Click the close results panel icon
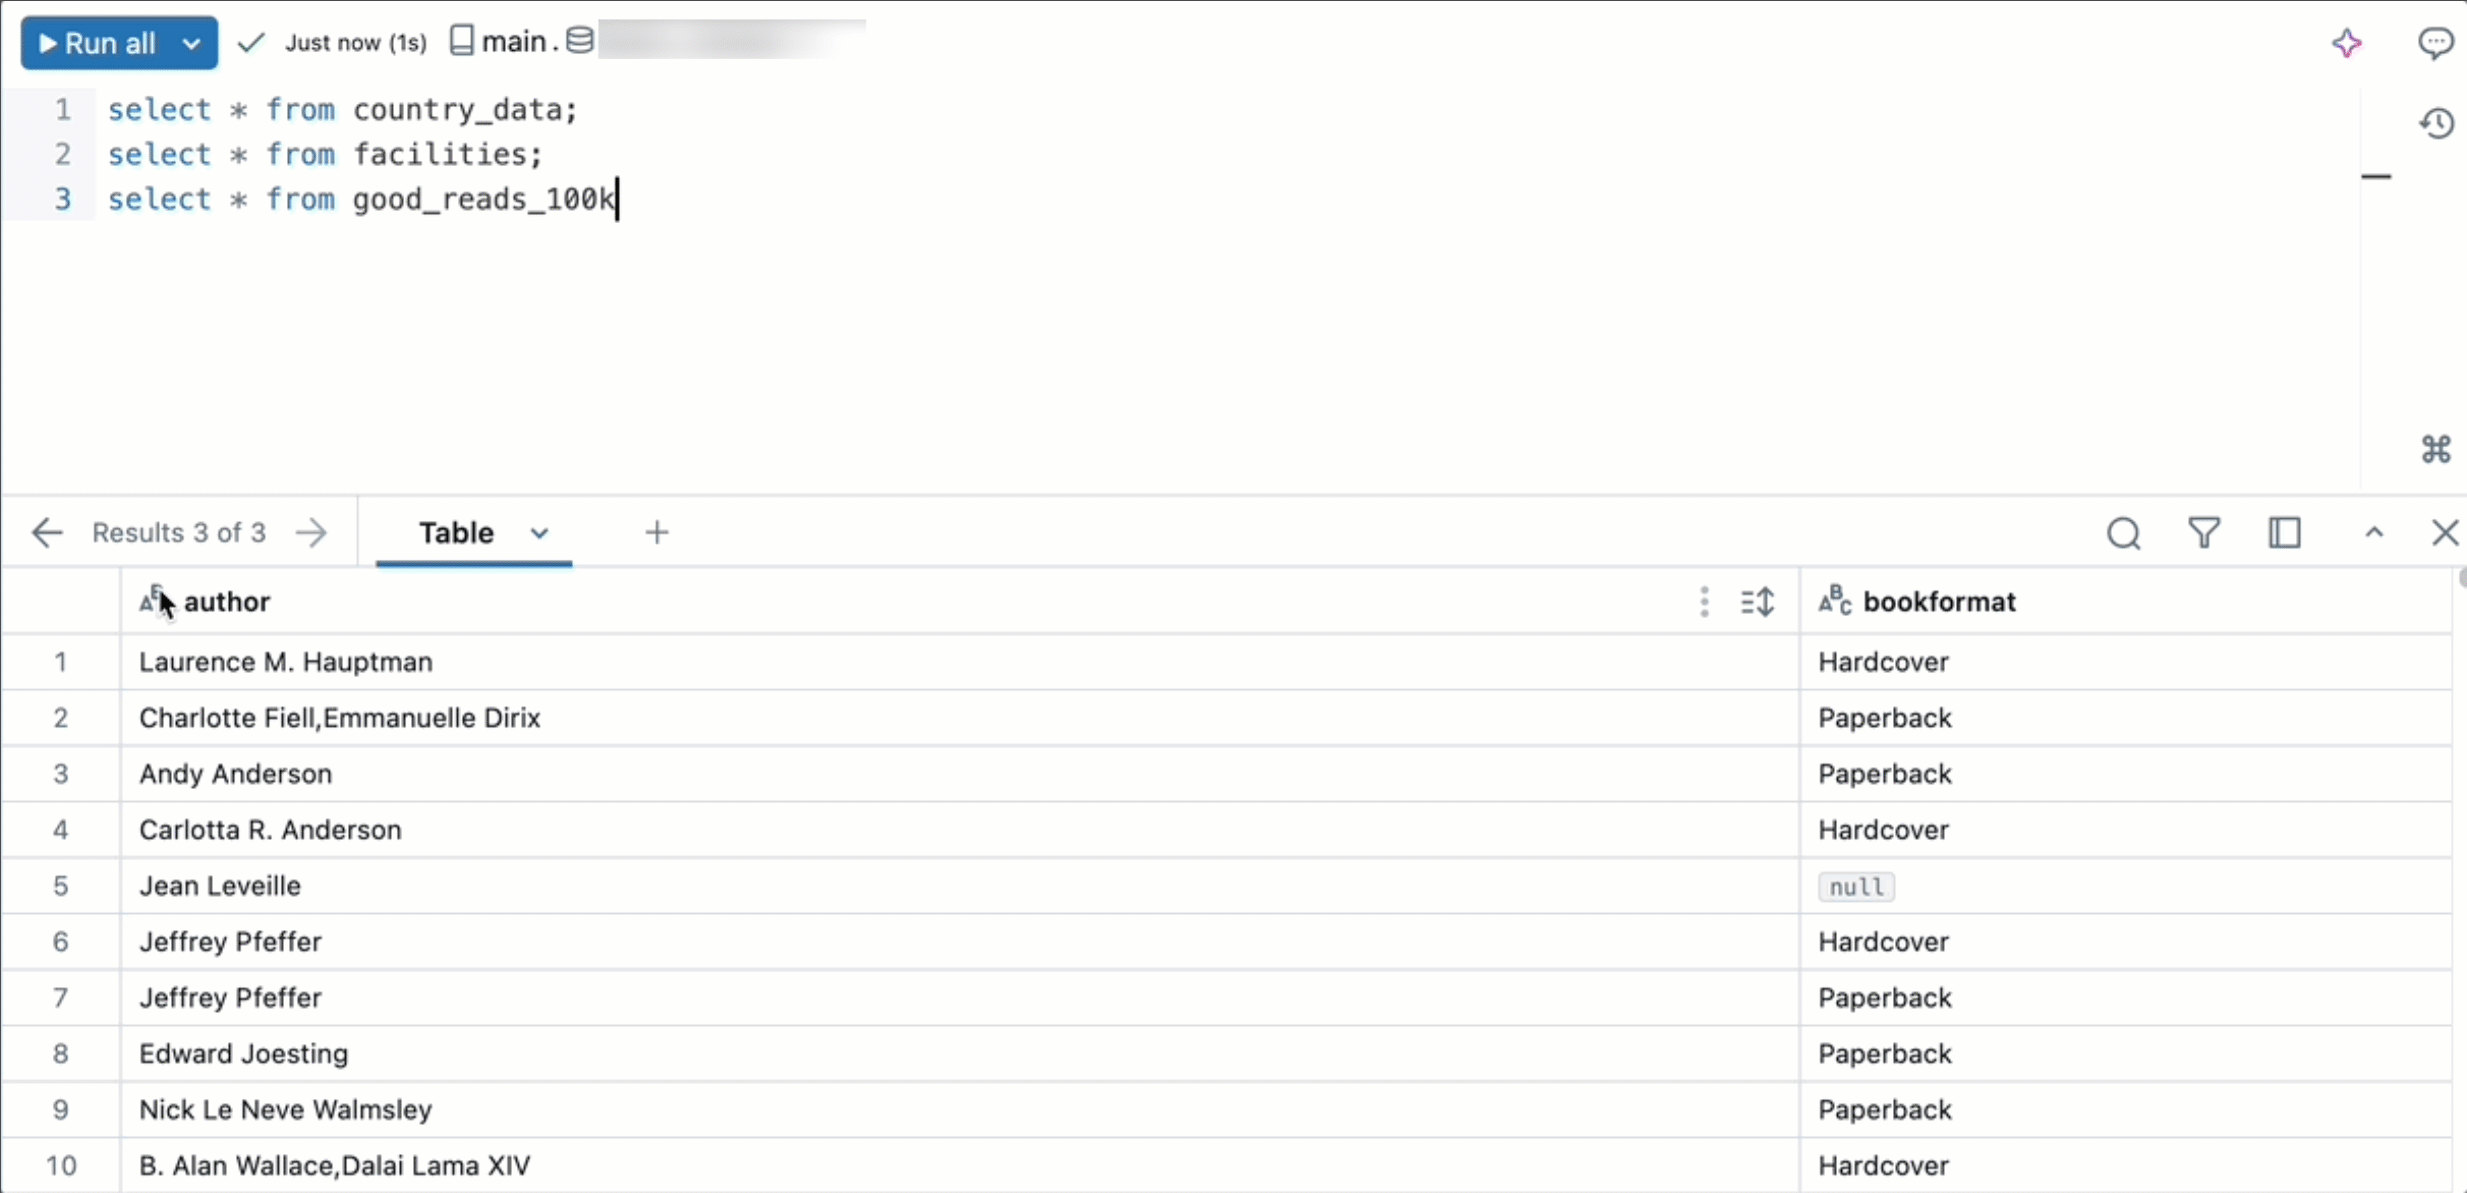 pyautogui.click(x=2443, y=532)
